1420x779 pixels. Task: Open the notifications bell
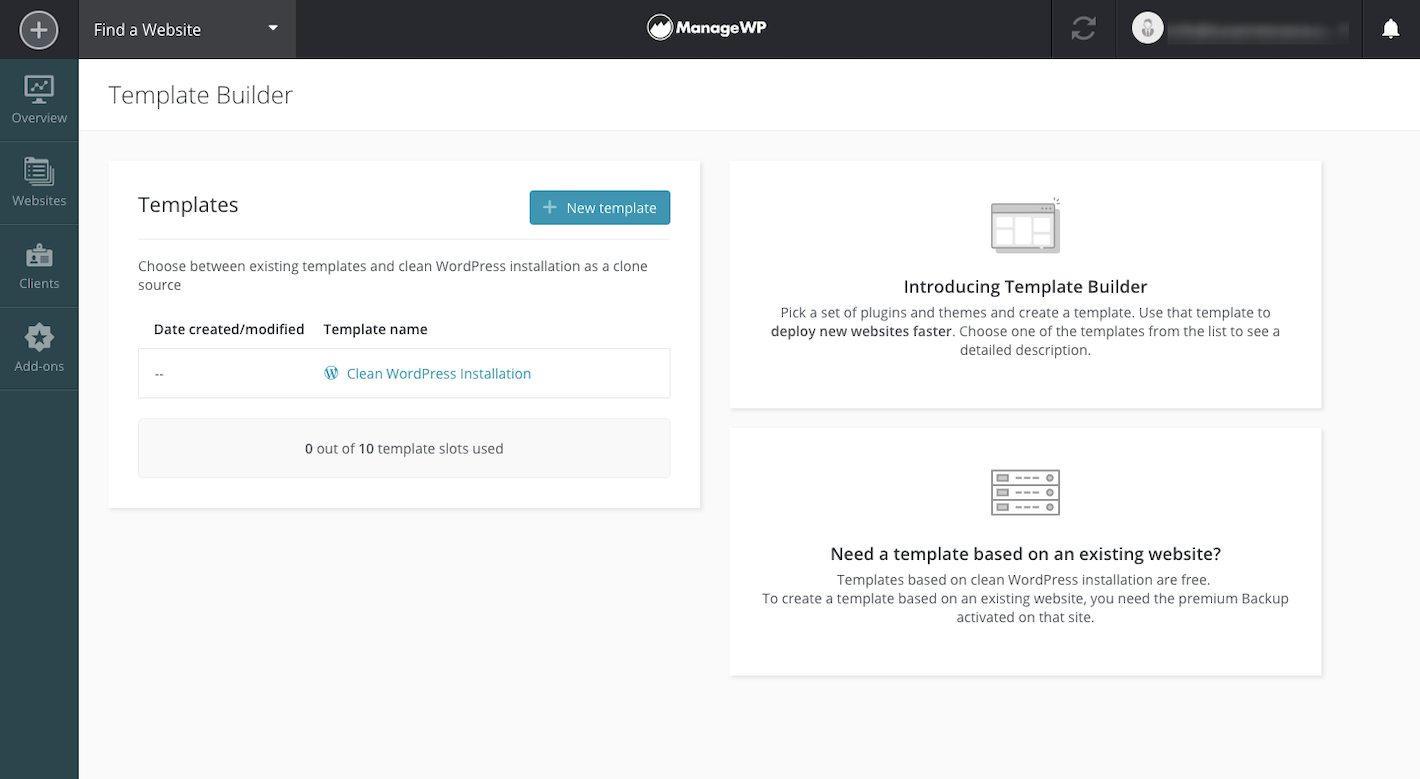pos(1390,29)
